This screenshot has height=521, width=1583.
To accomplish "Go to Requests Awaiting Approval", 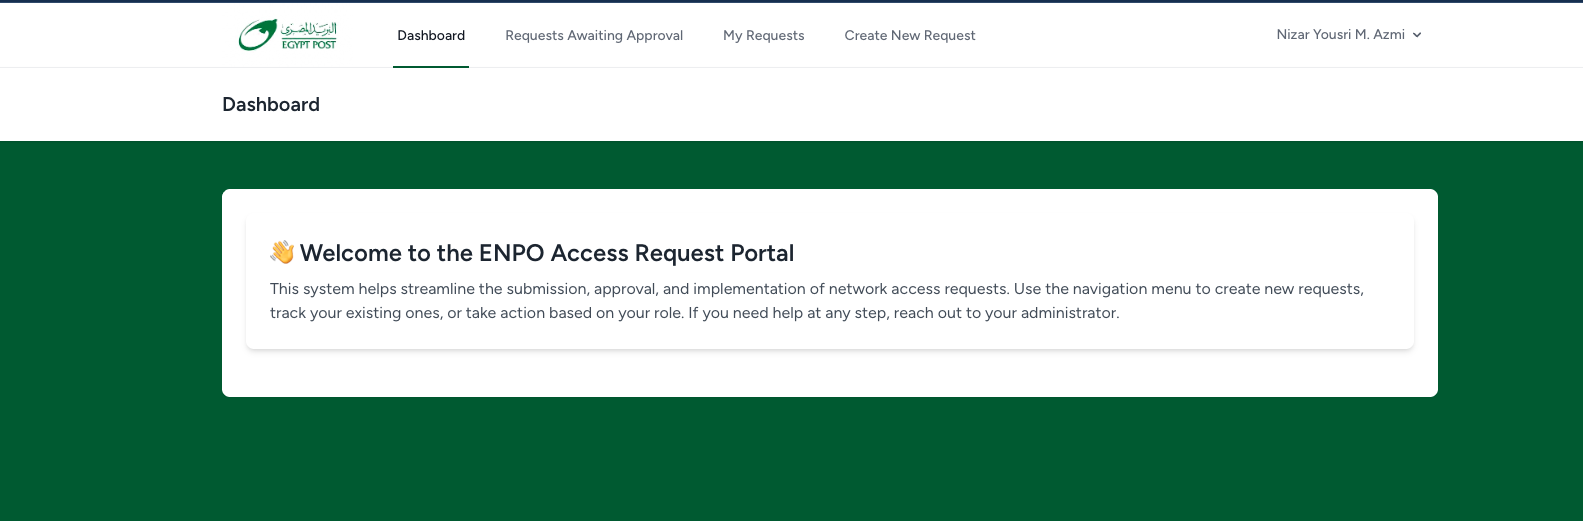I will point(594,35).
